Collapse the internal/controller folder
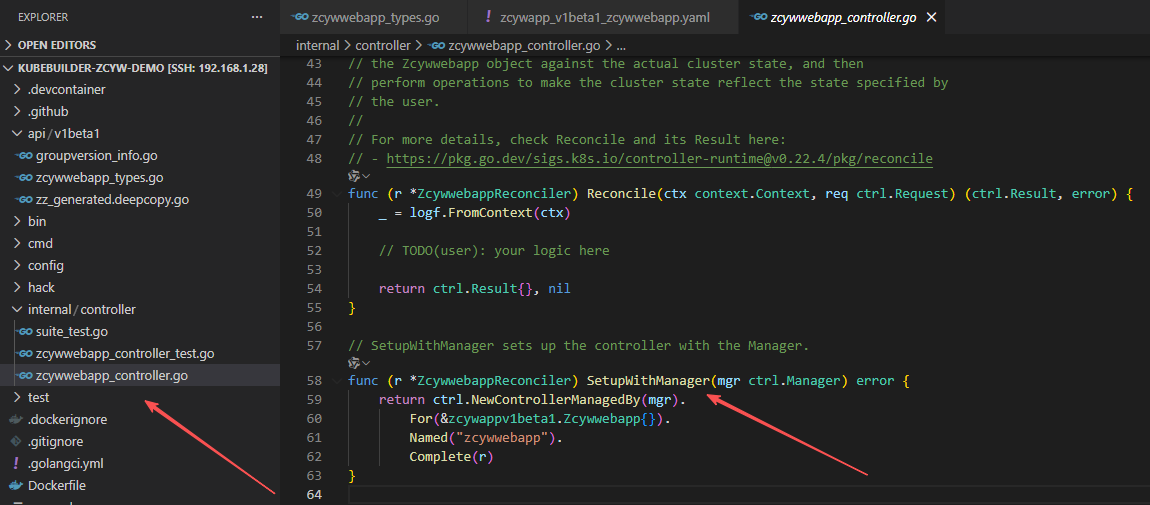 (x=17, y=309)
